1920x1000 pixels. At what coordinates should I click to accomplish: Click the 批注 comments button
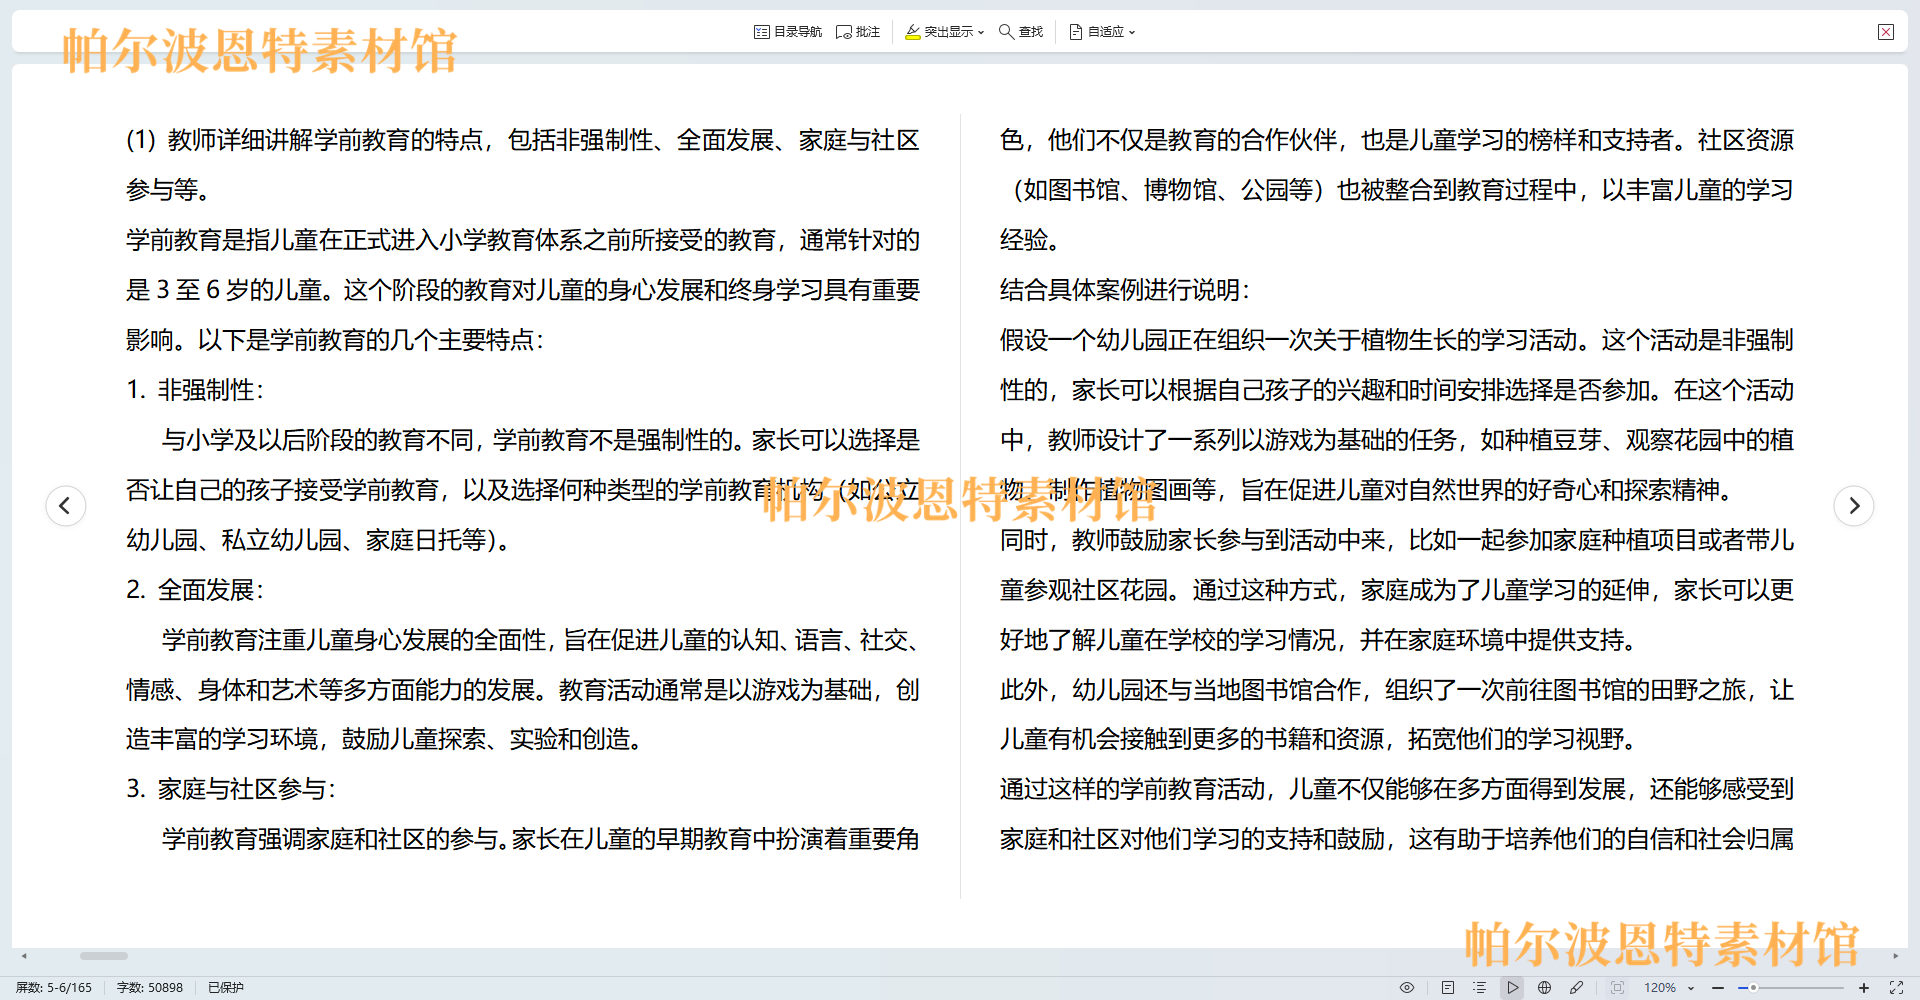point(858,32)
